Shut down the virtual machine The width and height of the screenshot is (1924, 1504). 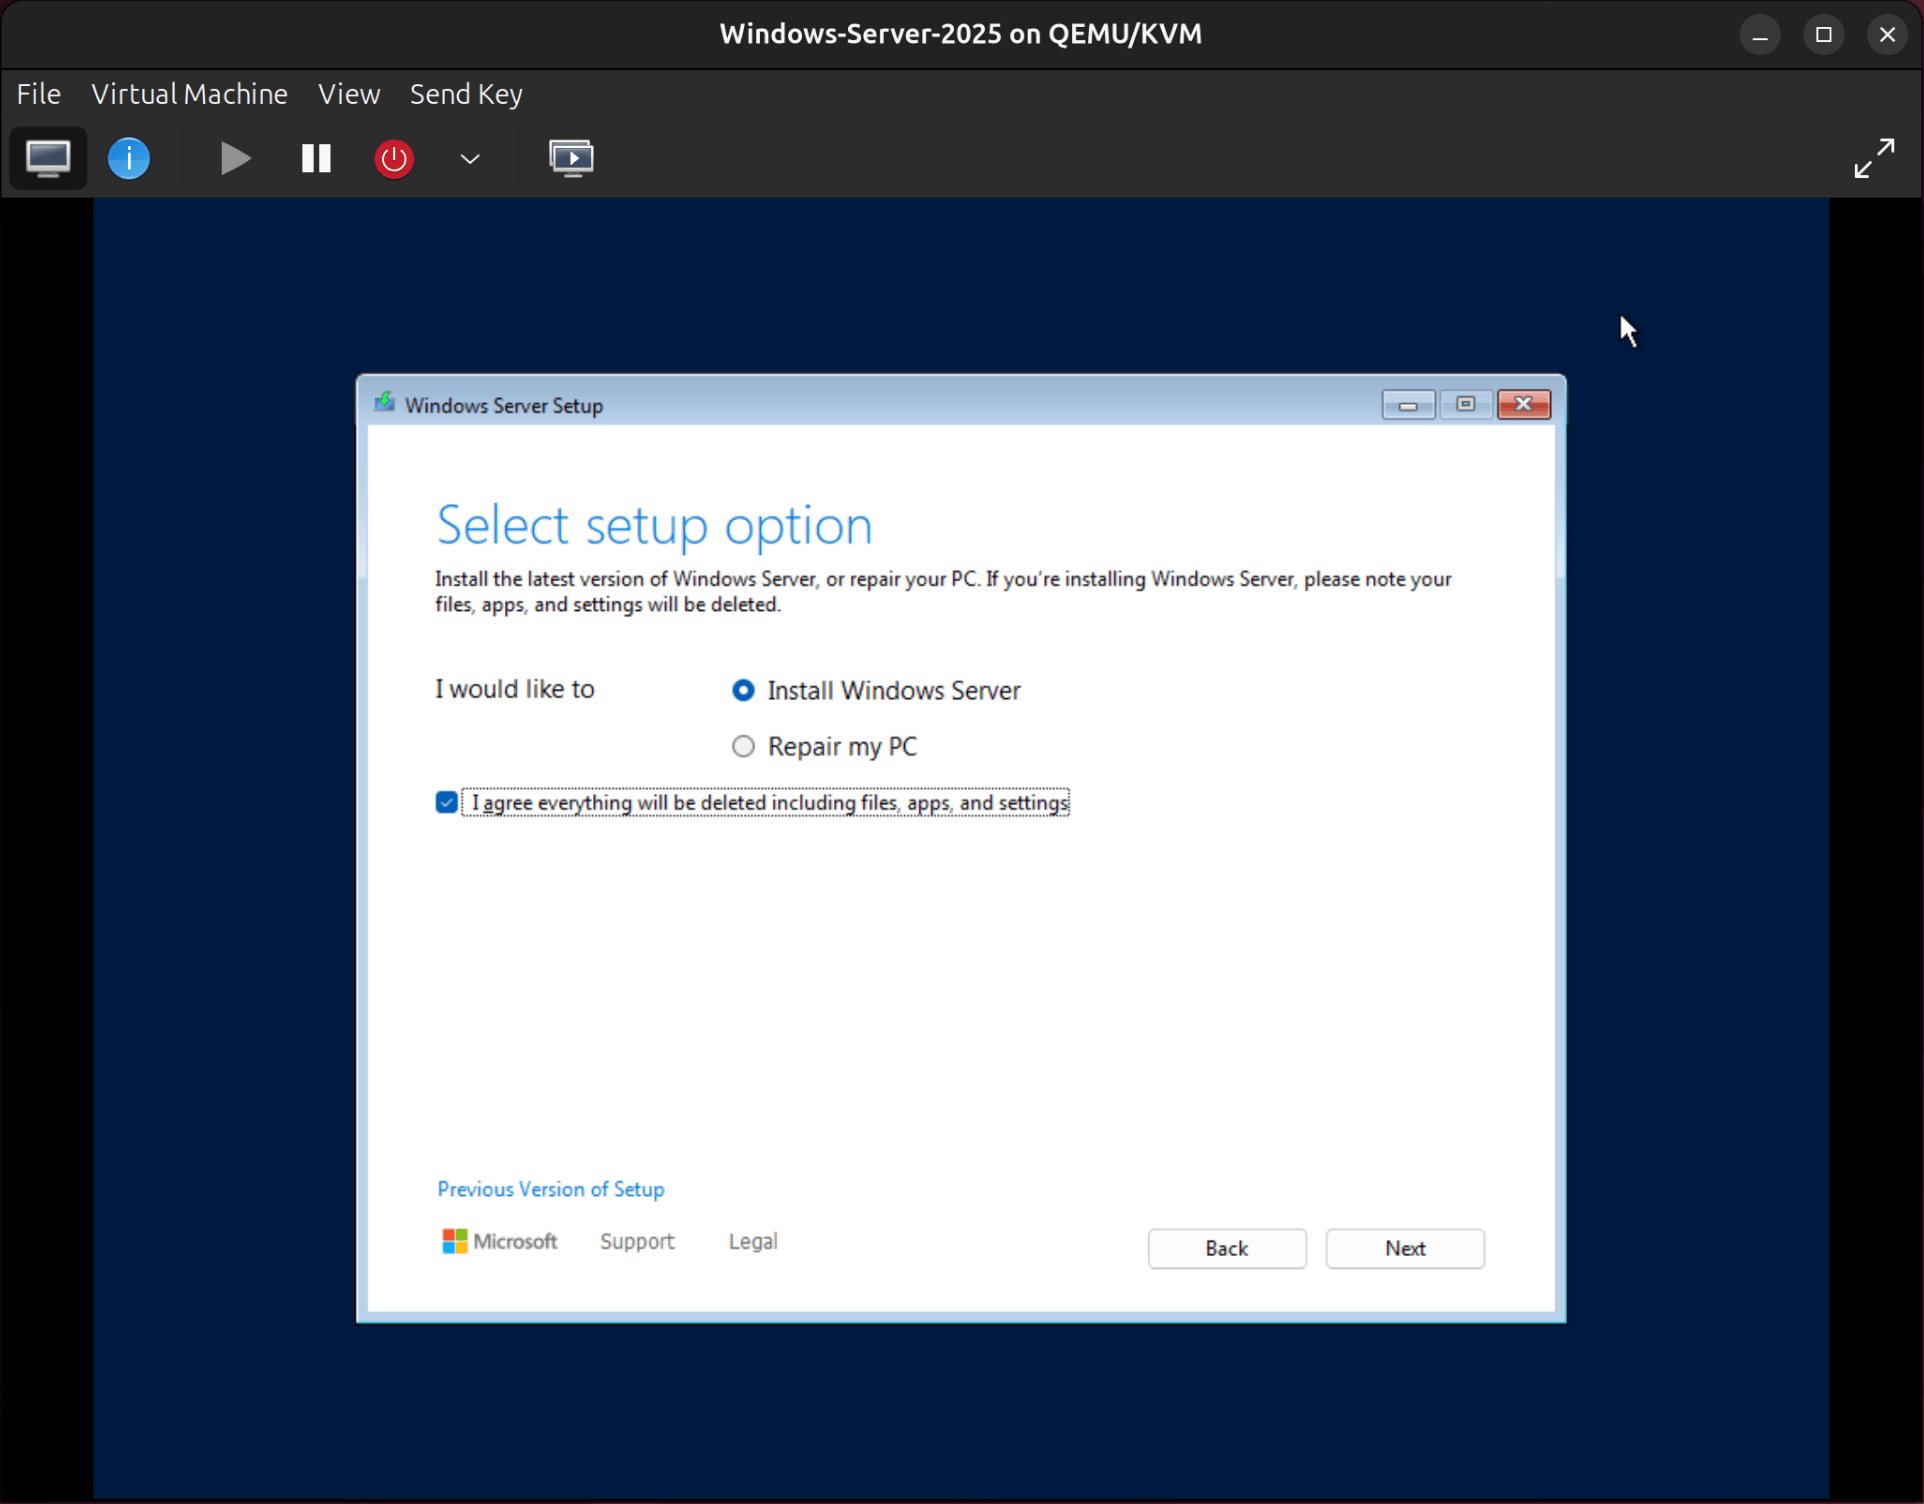click(392, 158)
